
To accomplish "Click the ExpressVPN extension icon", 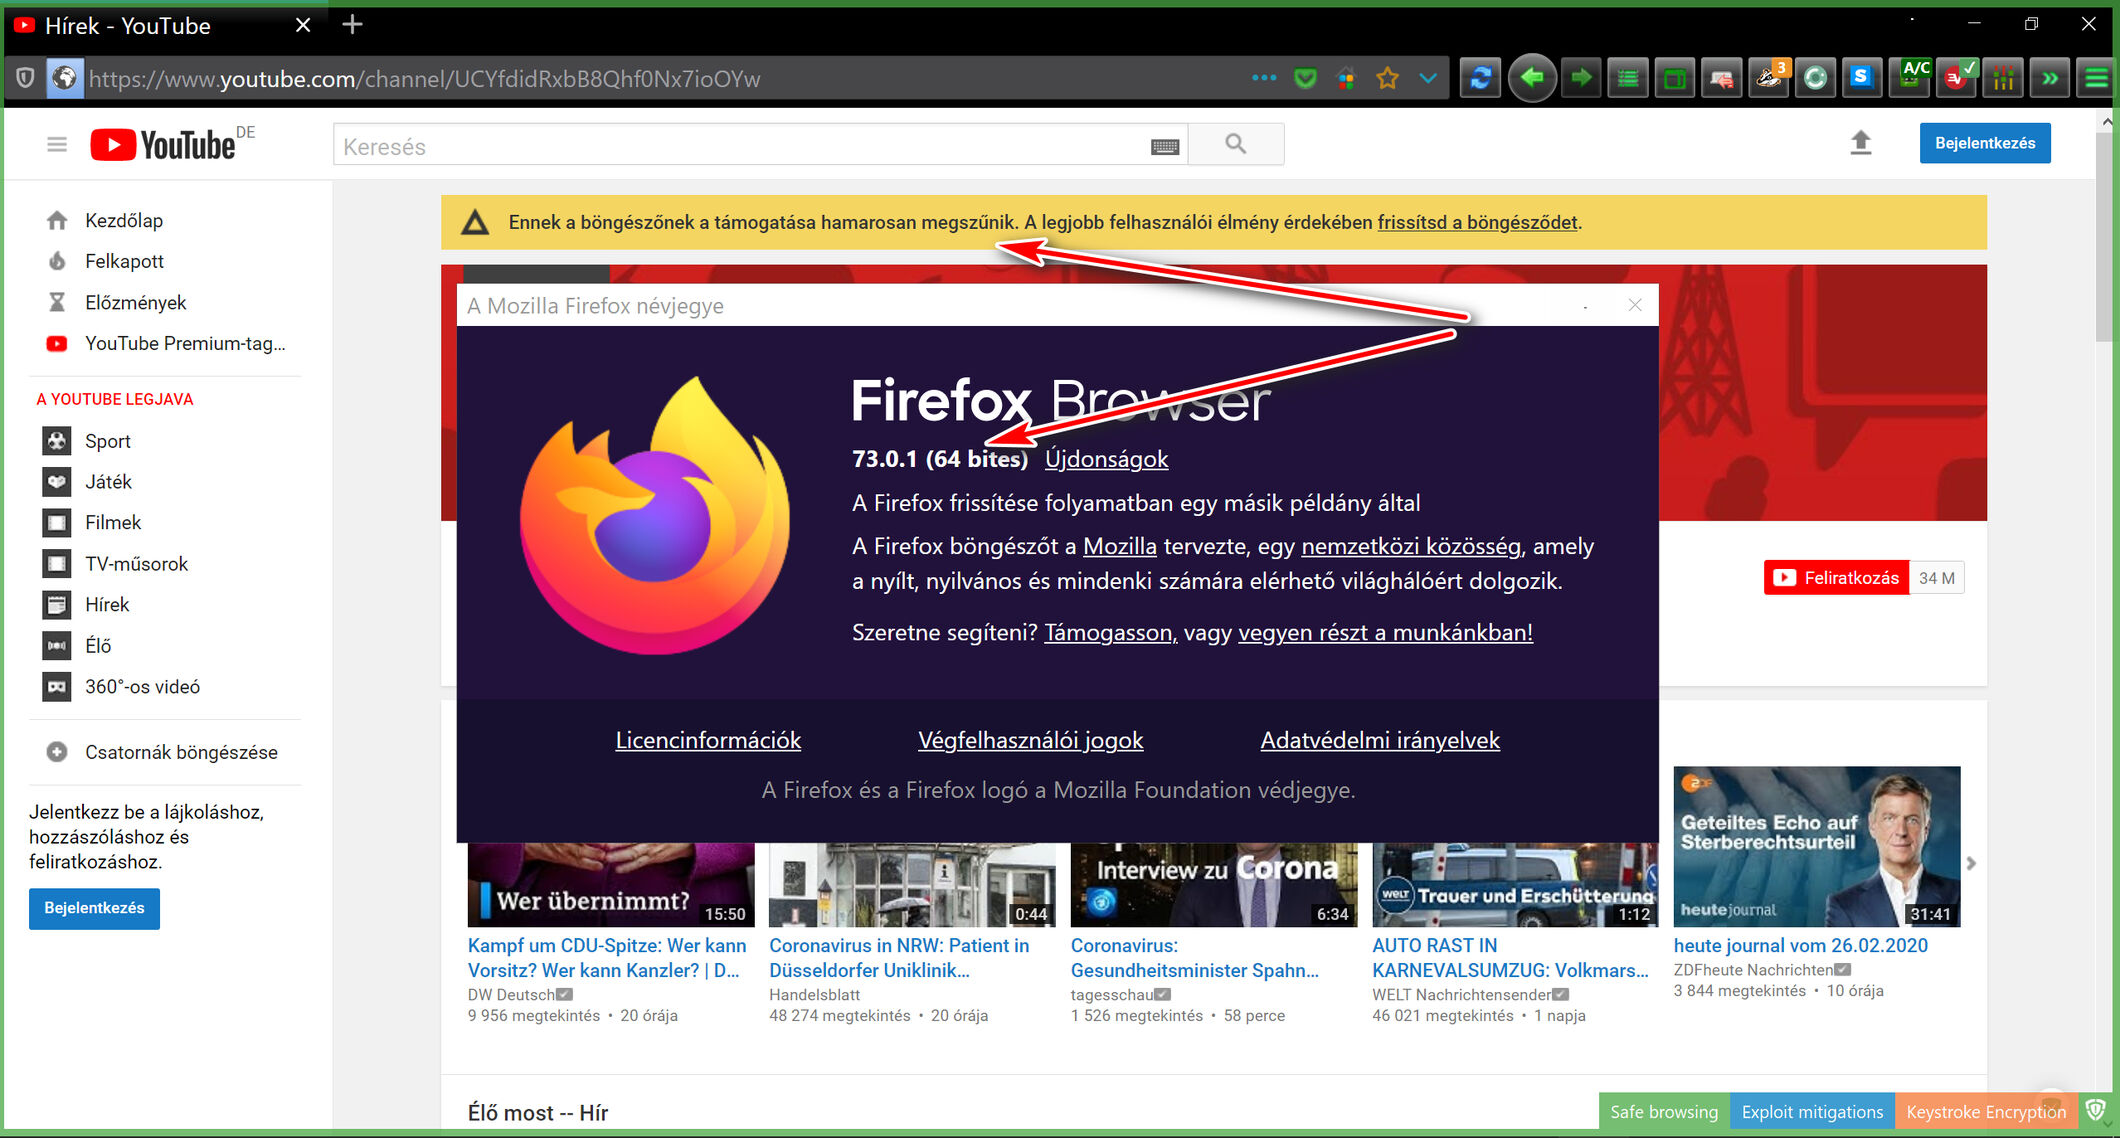I will (1957, 78).
